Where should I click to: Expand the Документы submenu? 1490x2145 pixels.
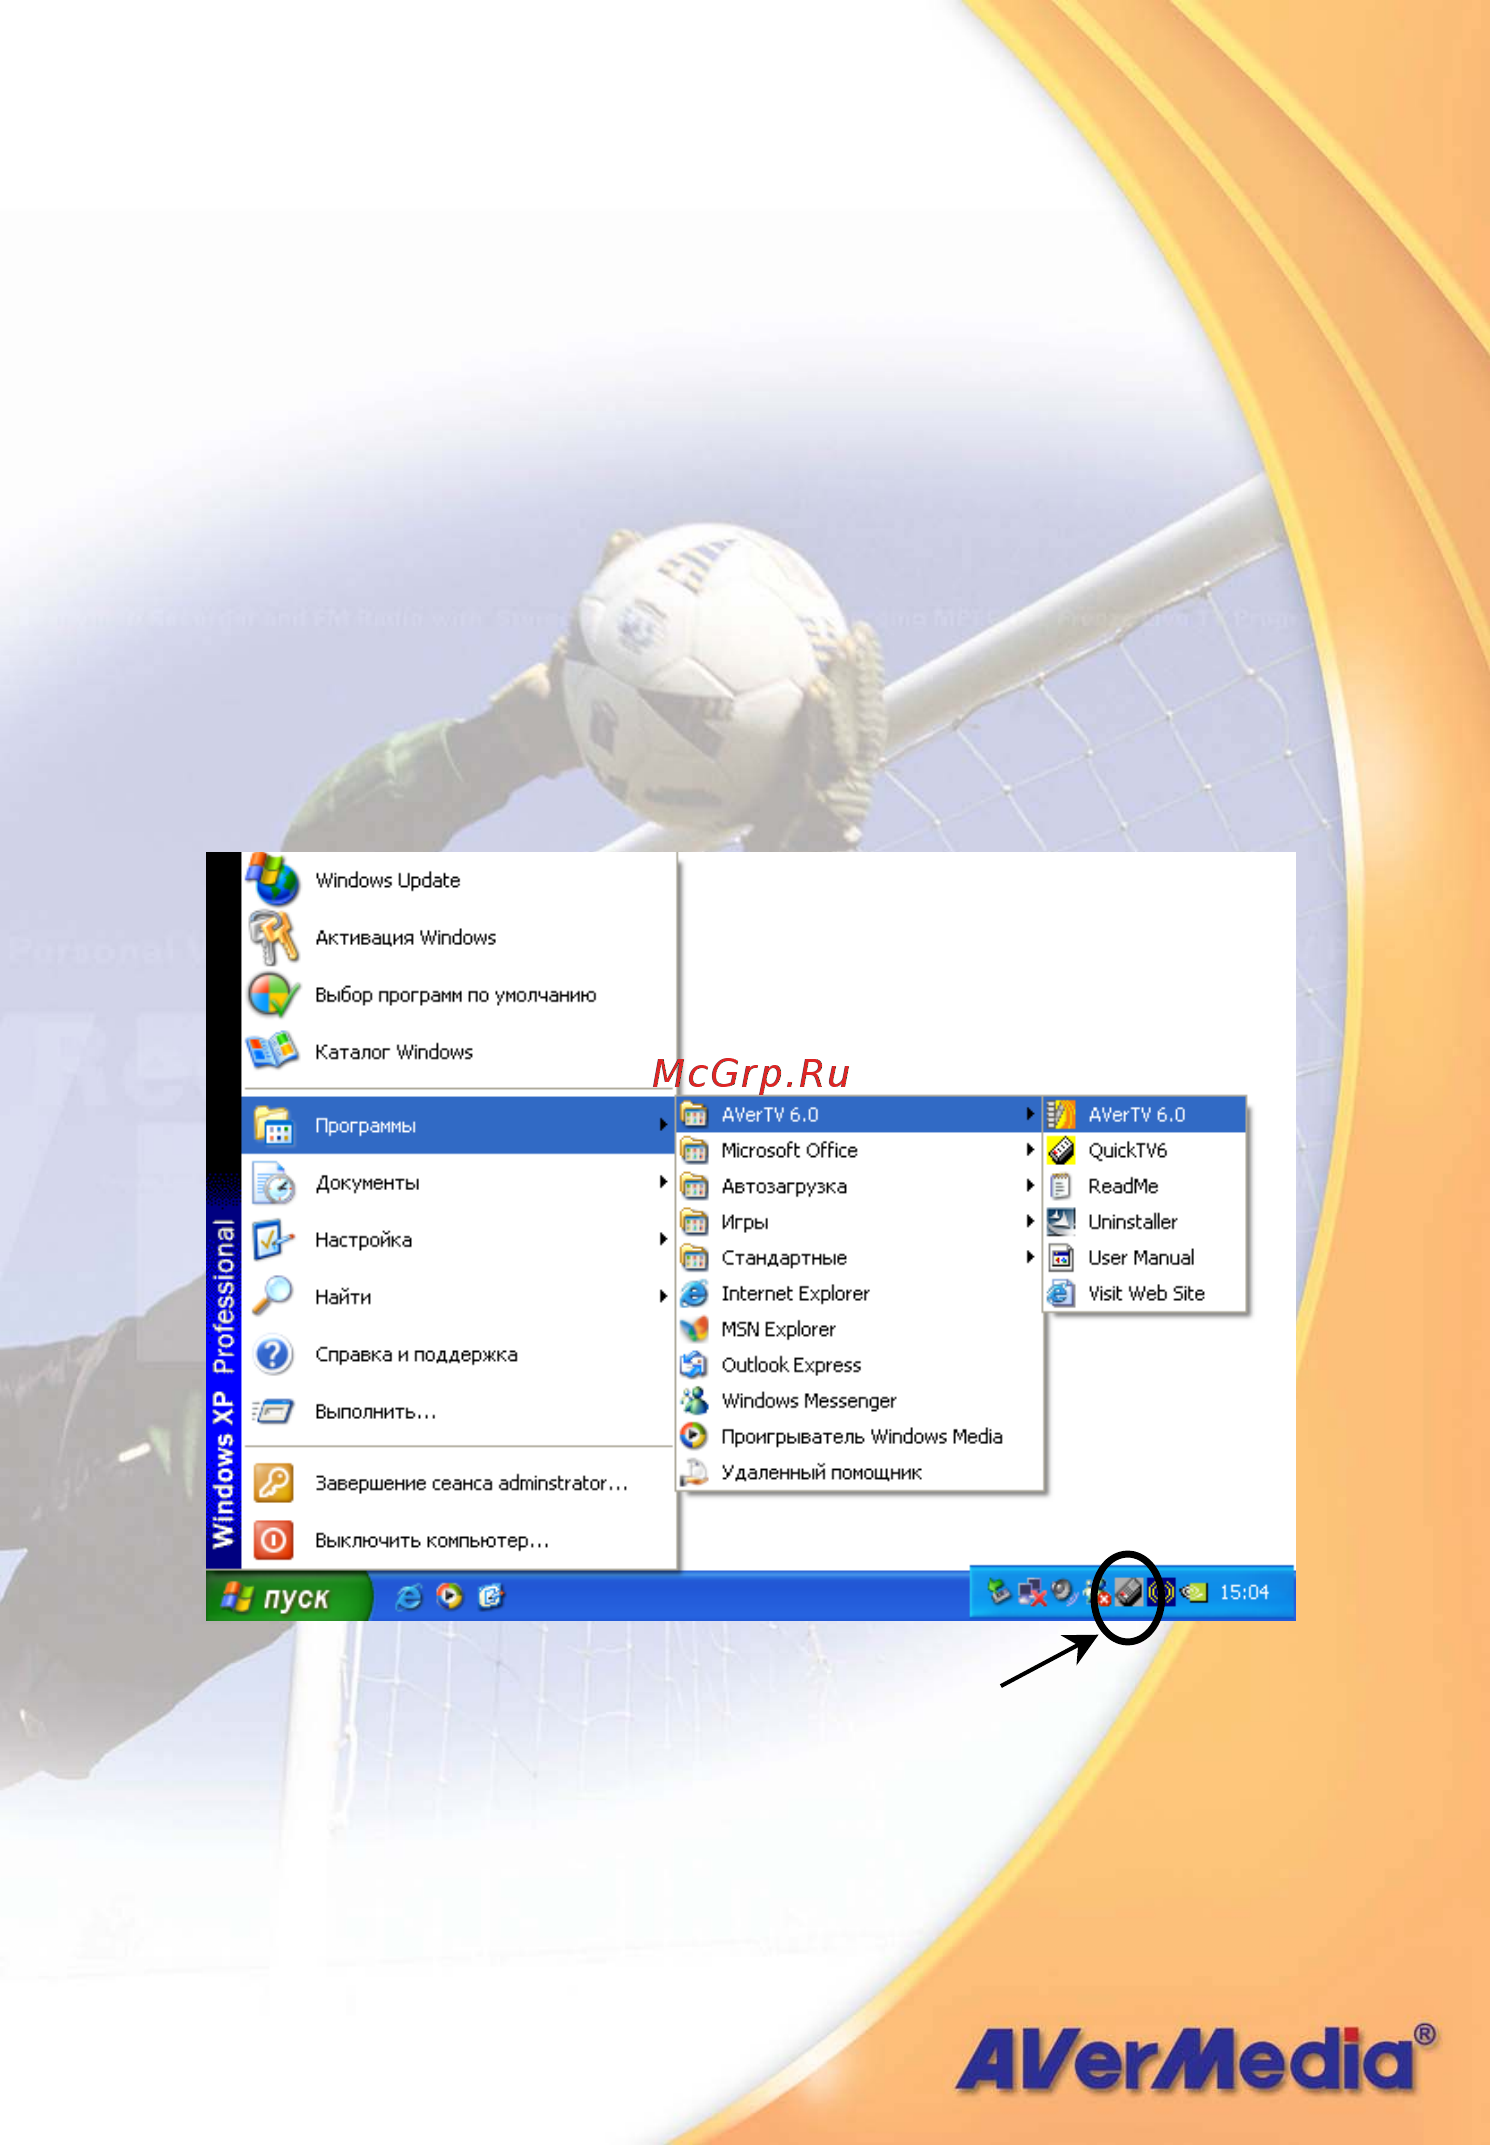(459, 1183)
